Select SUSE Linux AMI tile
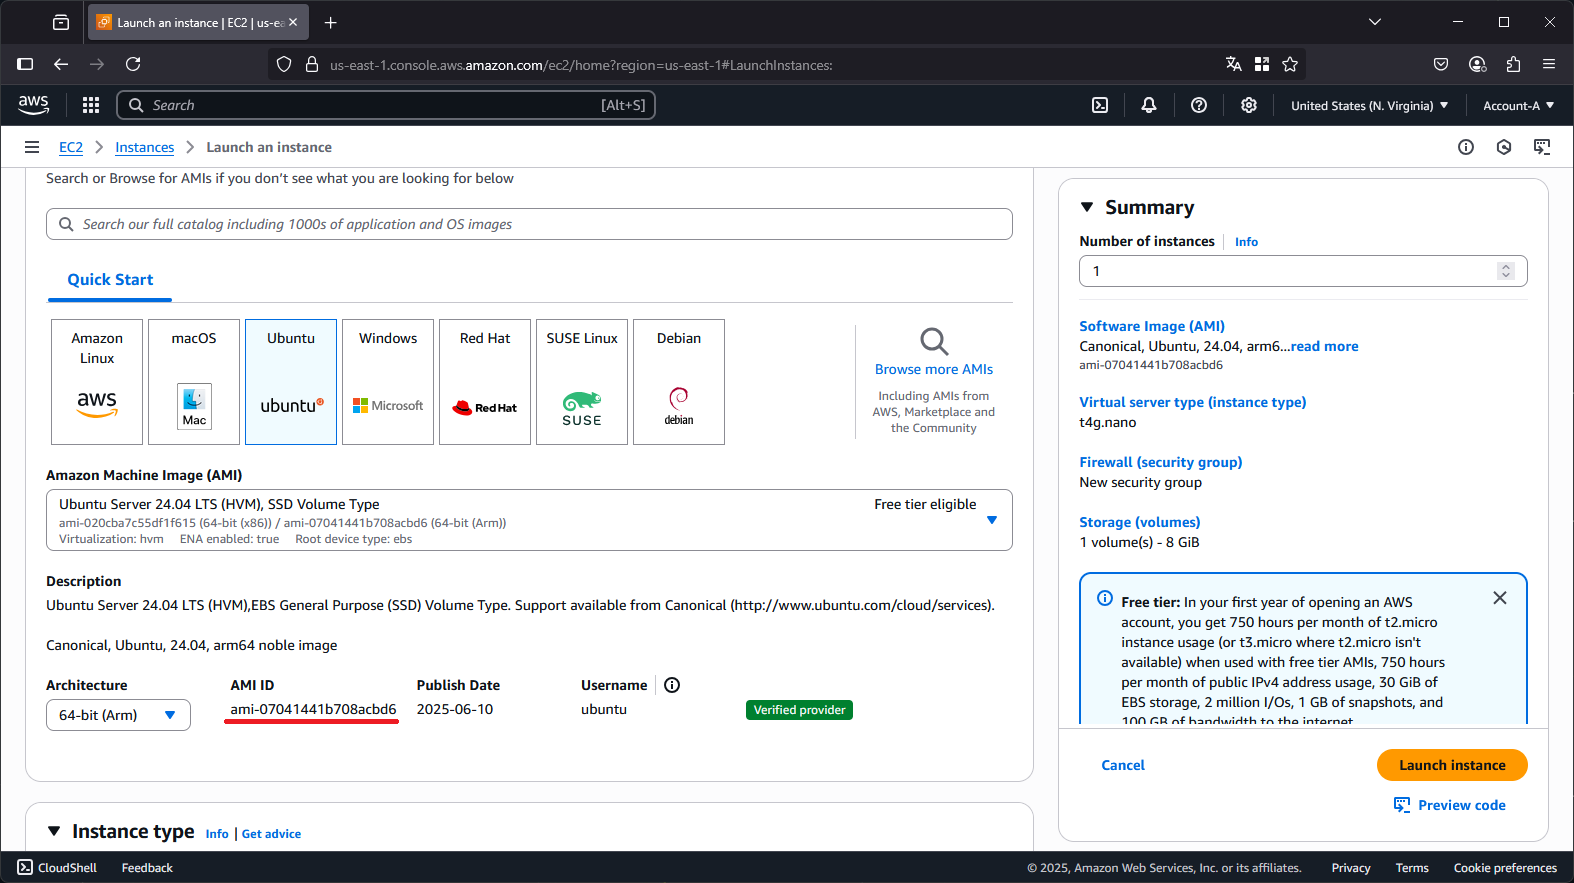The width and height of the screenshot is (1574, 883). [x=582, y=382]
